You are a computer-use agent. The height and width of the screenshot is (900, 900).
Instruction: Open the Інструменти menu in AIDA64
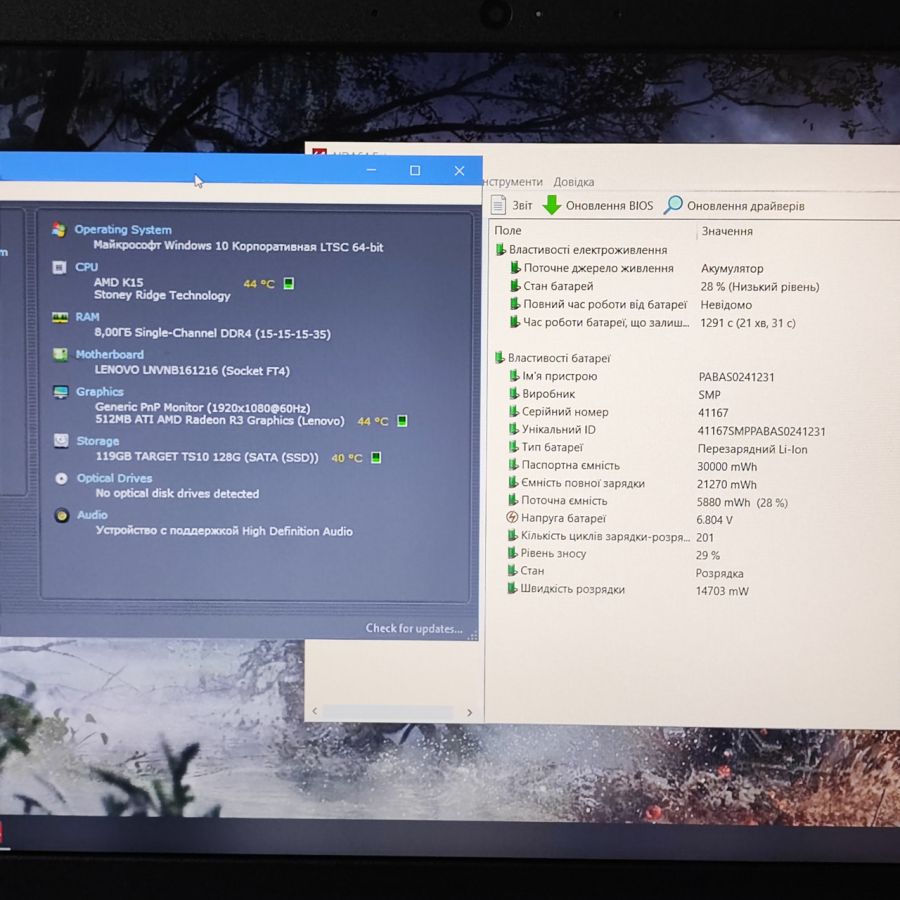pos(513,181)
